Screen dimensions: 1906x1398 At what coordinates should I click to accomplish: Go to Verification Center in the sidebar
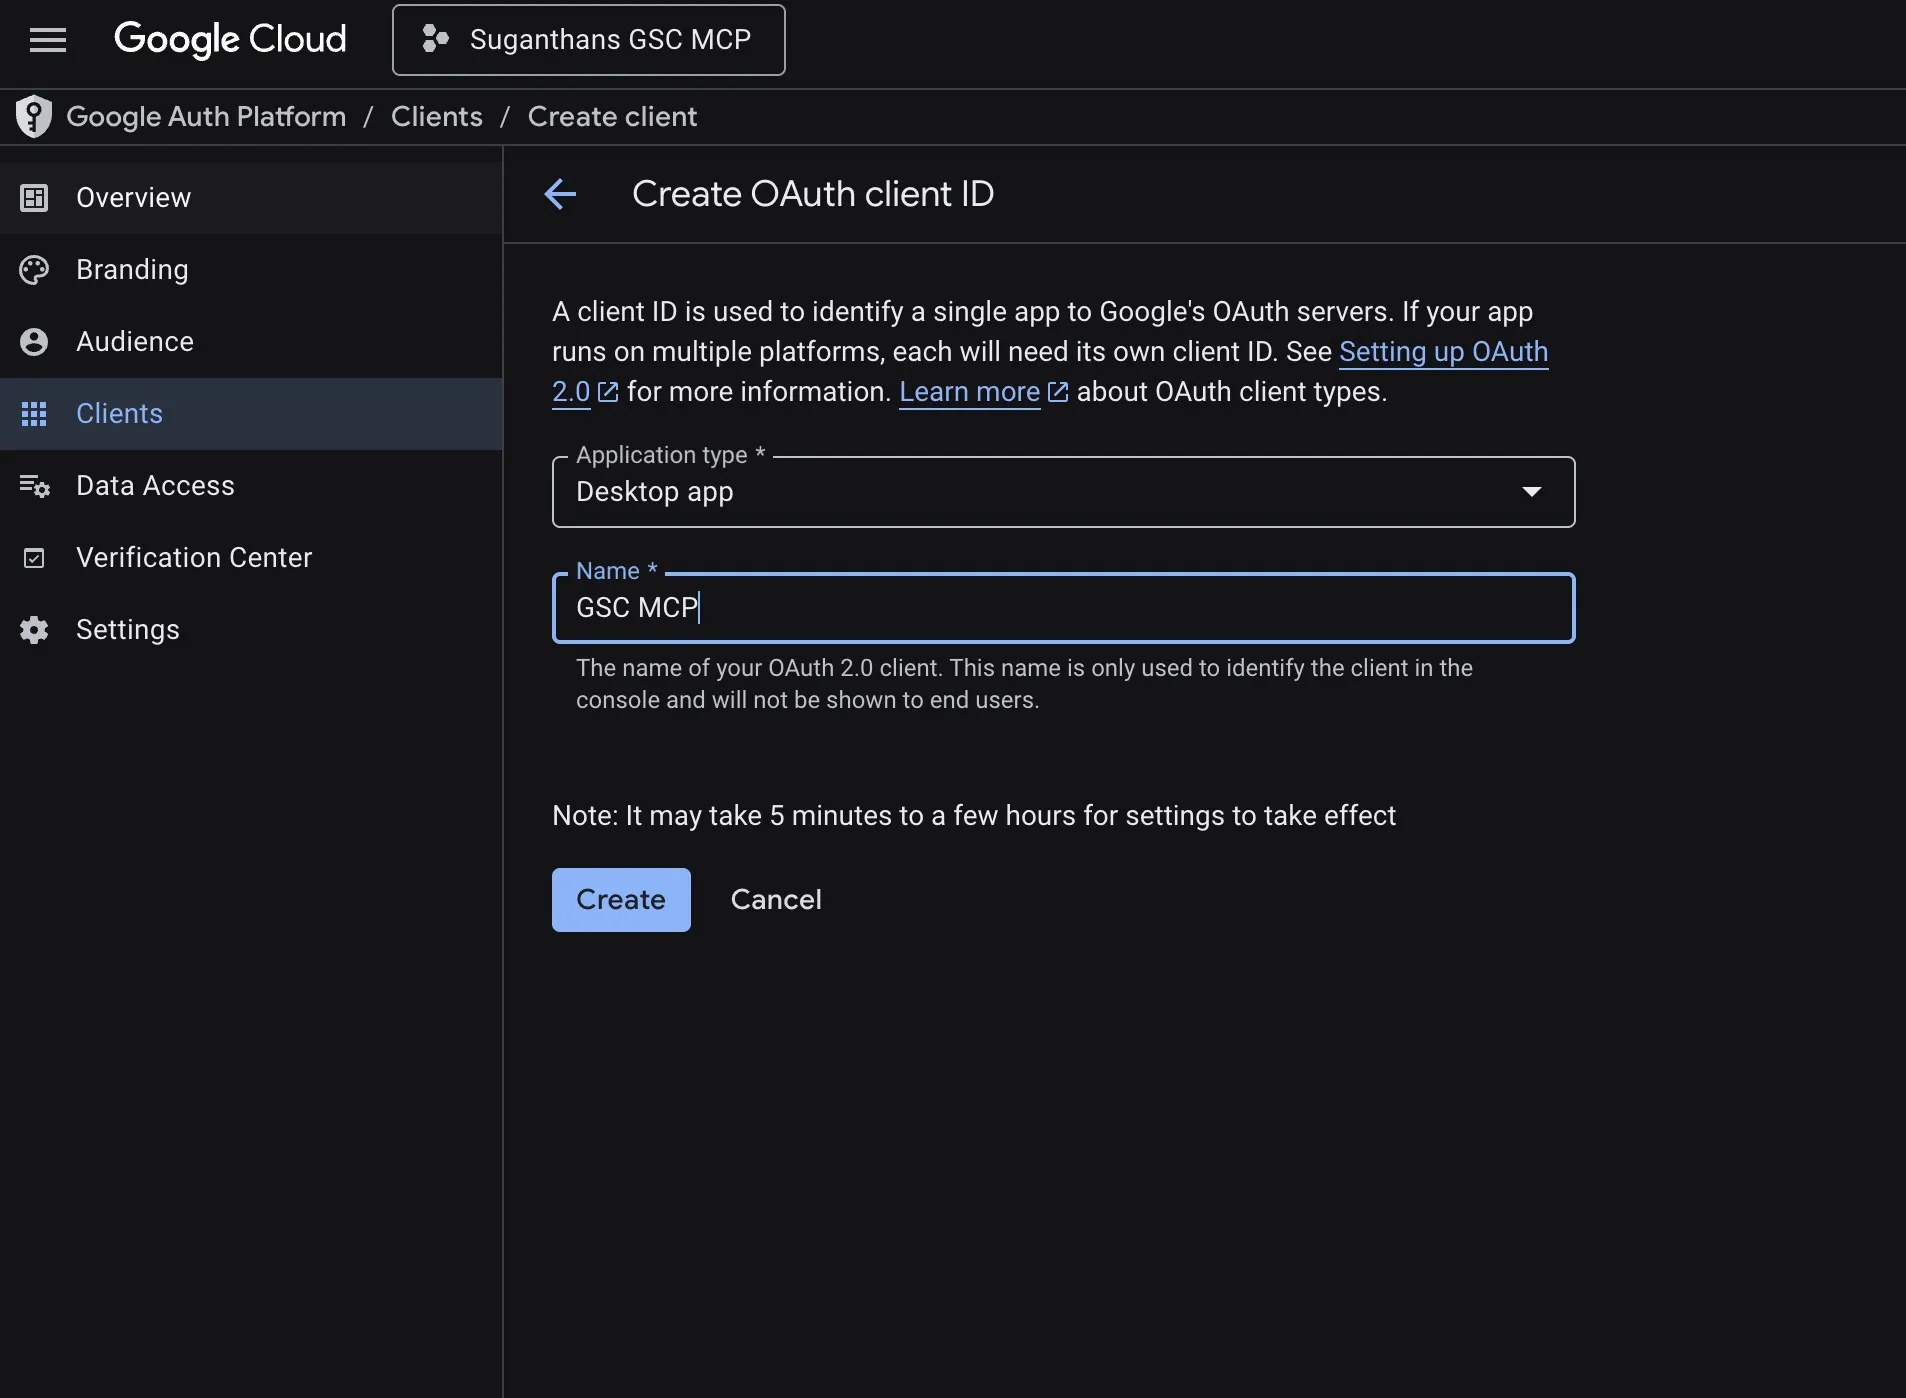[x=194, y=558]
